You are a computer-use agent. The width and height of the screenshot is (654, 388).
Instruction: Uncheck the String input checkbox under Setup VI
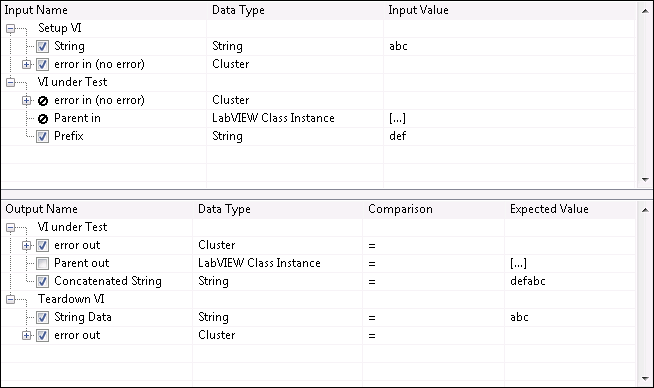(x=42, y=46)
